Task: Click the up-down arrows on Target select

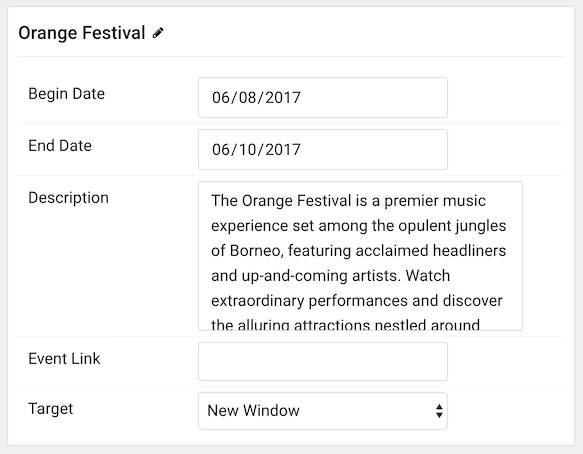Action: [x=439, y=411]
